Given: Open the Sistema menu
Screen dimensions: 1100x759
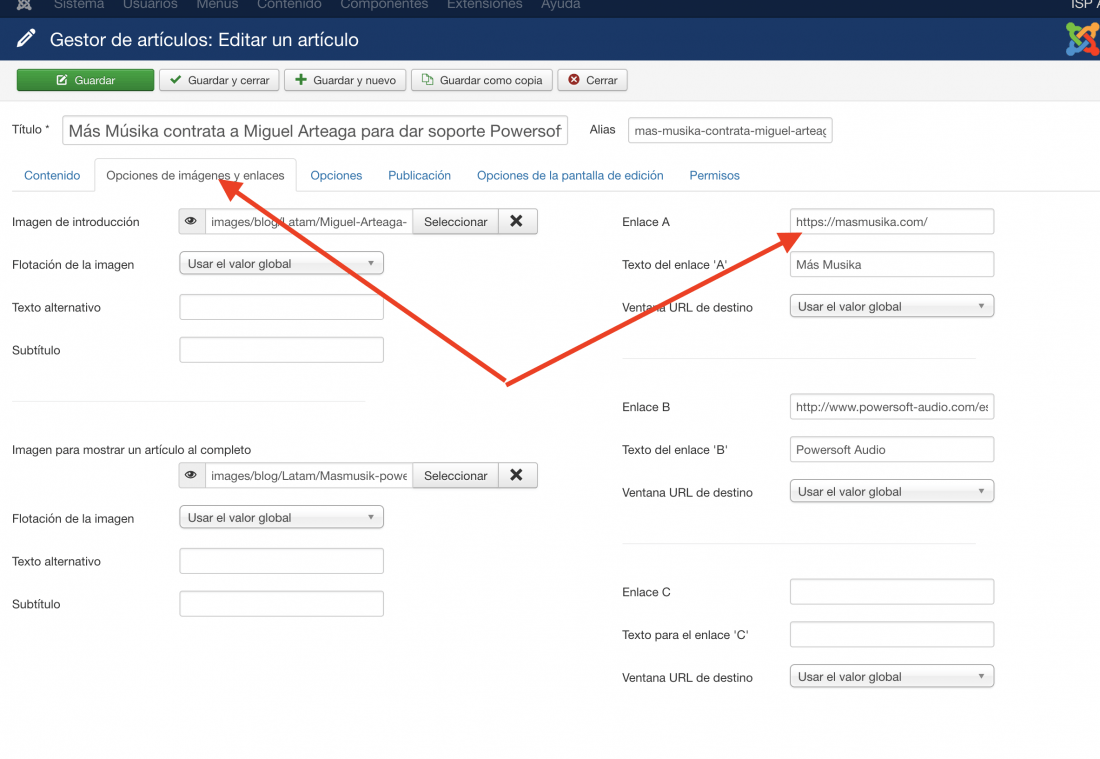Looking at the screenshot, I should pos(79,4).
